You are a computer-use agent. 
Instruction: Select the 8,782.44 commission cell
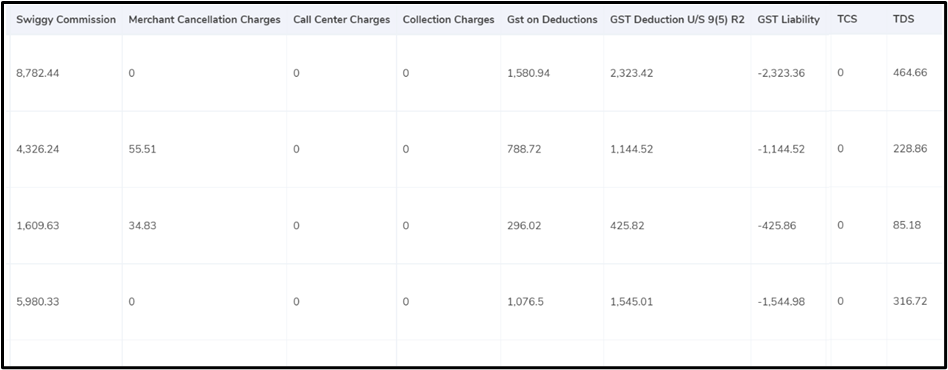pos(38,73)
